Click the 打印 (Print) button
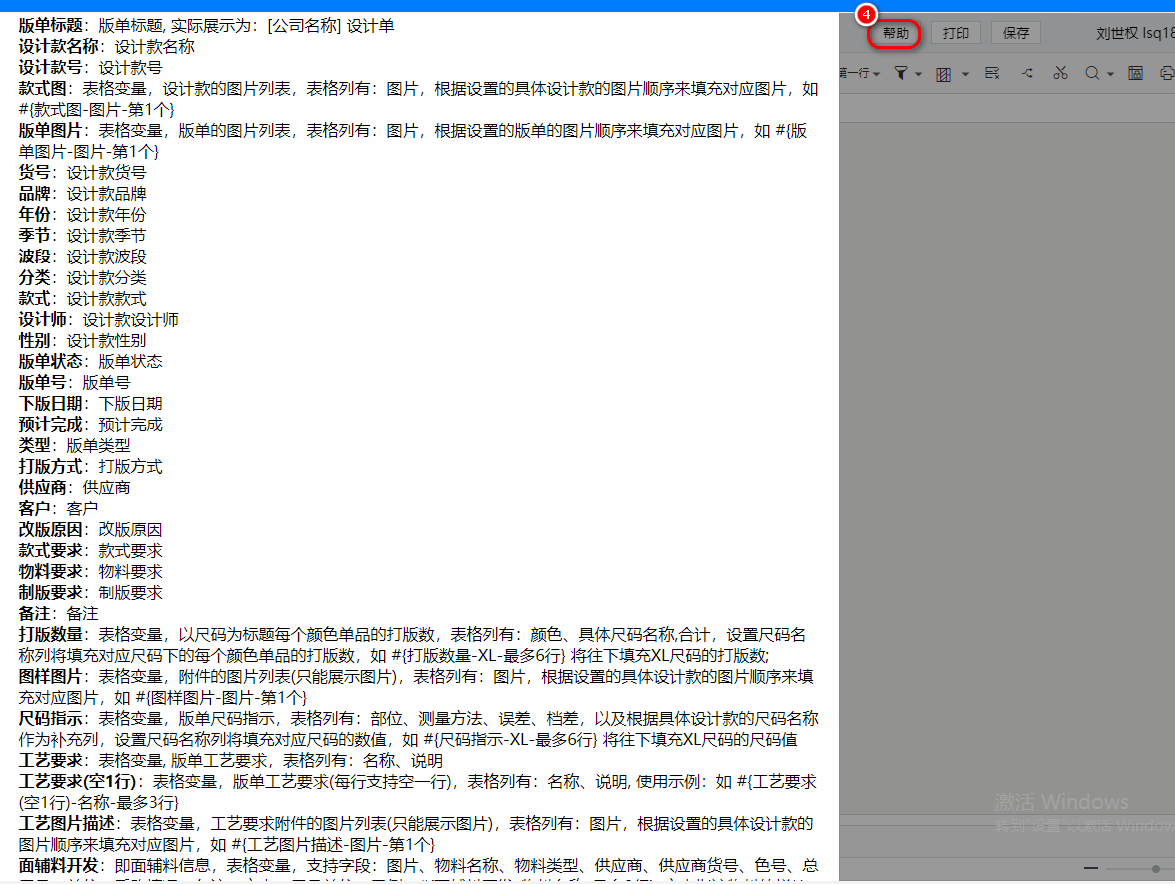Viewport: 1175px width, 884px height. click(956, 33)
